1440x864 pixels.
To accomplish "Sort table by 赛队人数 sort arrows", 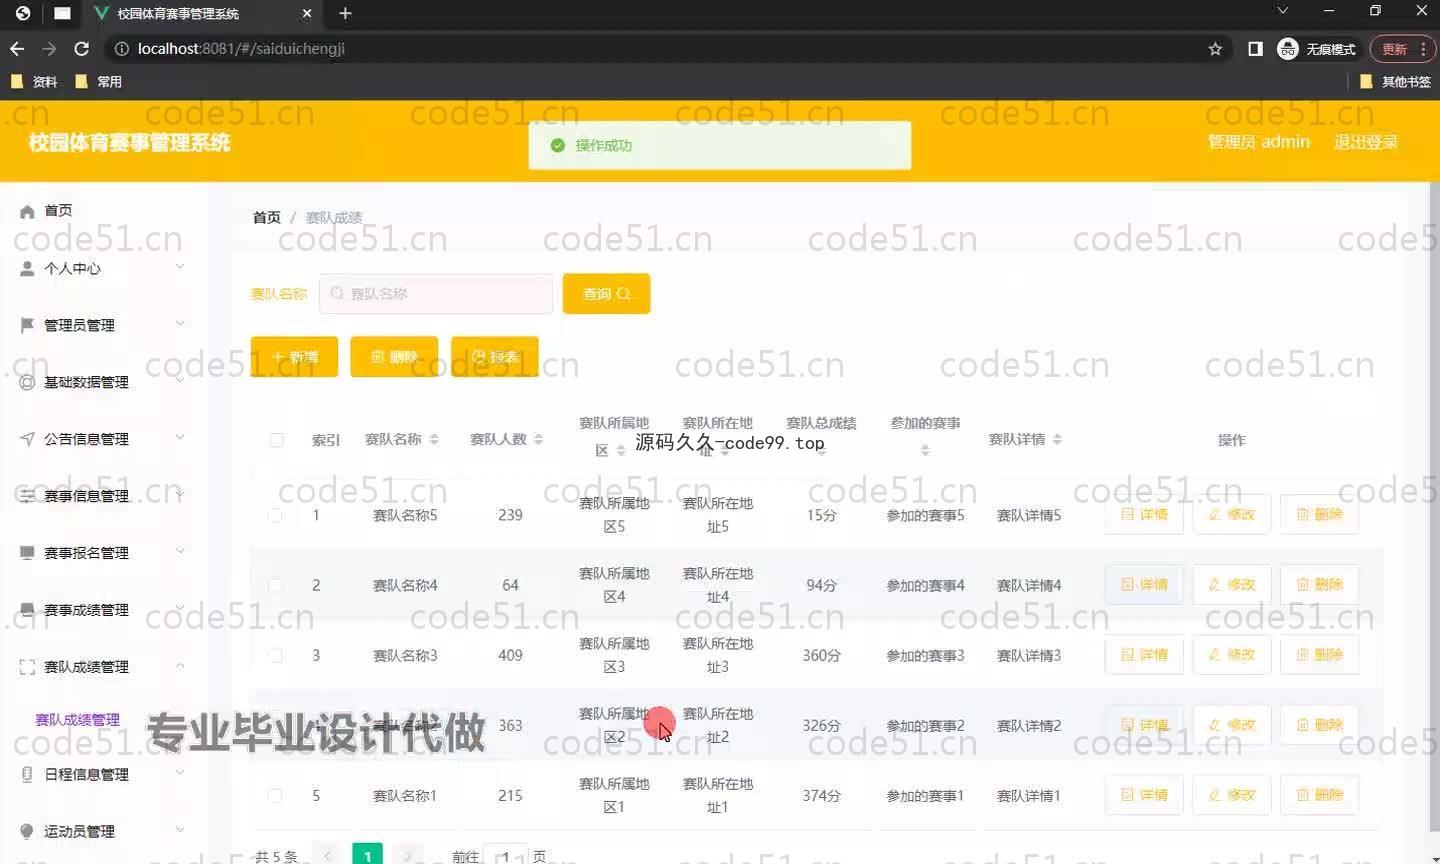I will click(x=538, y=439).
